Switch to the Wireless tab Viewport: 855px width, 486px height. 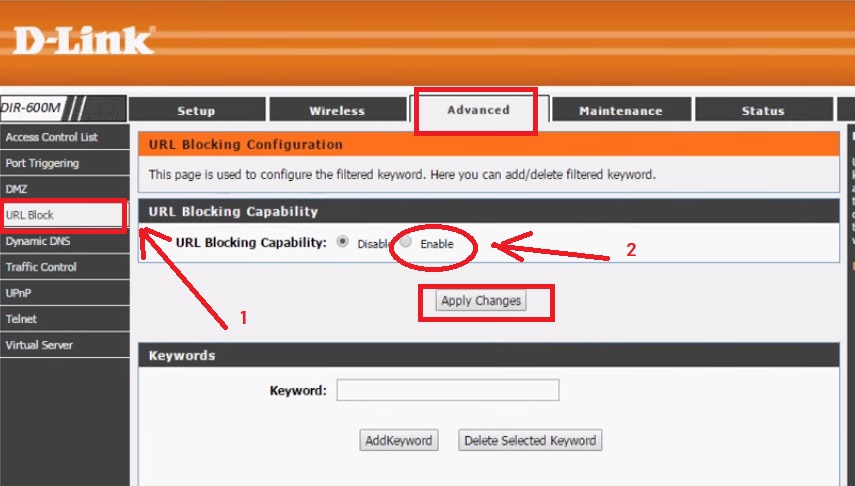point(337,111)
